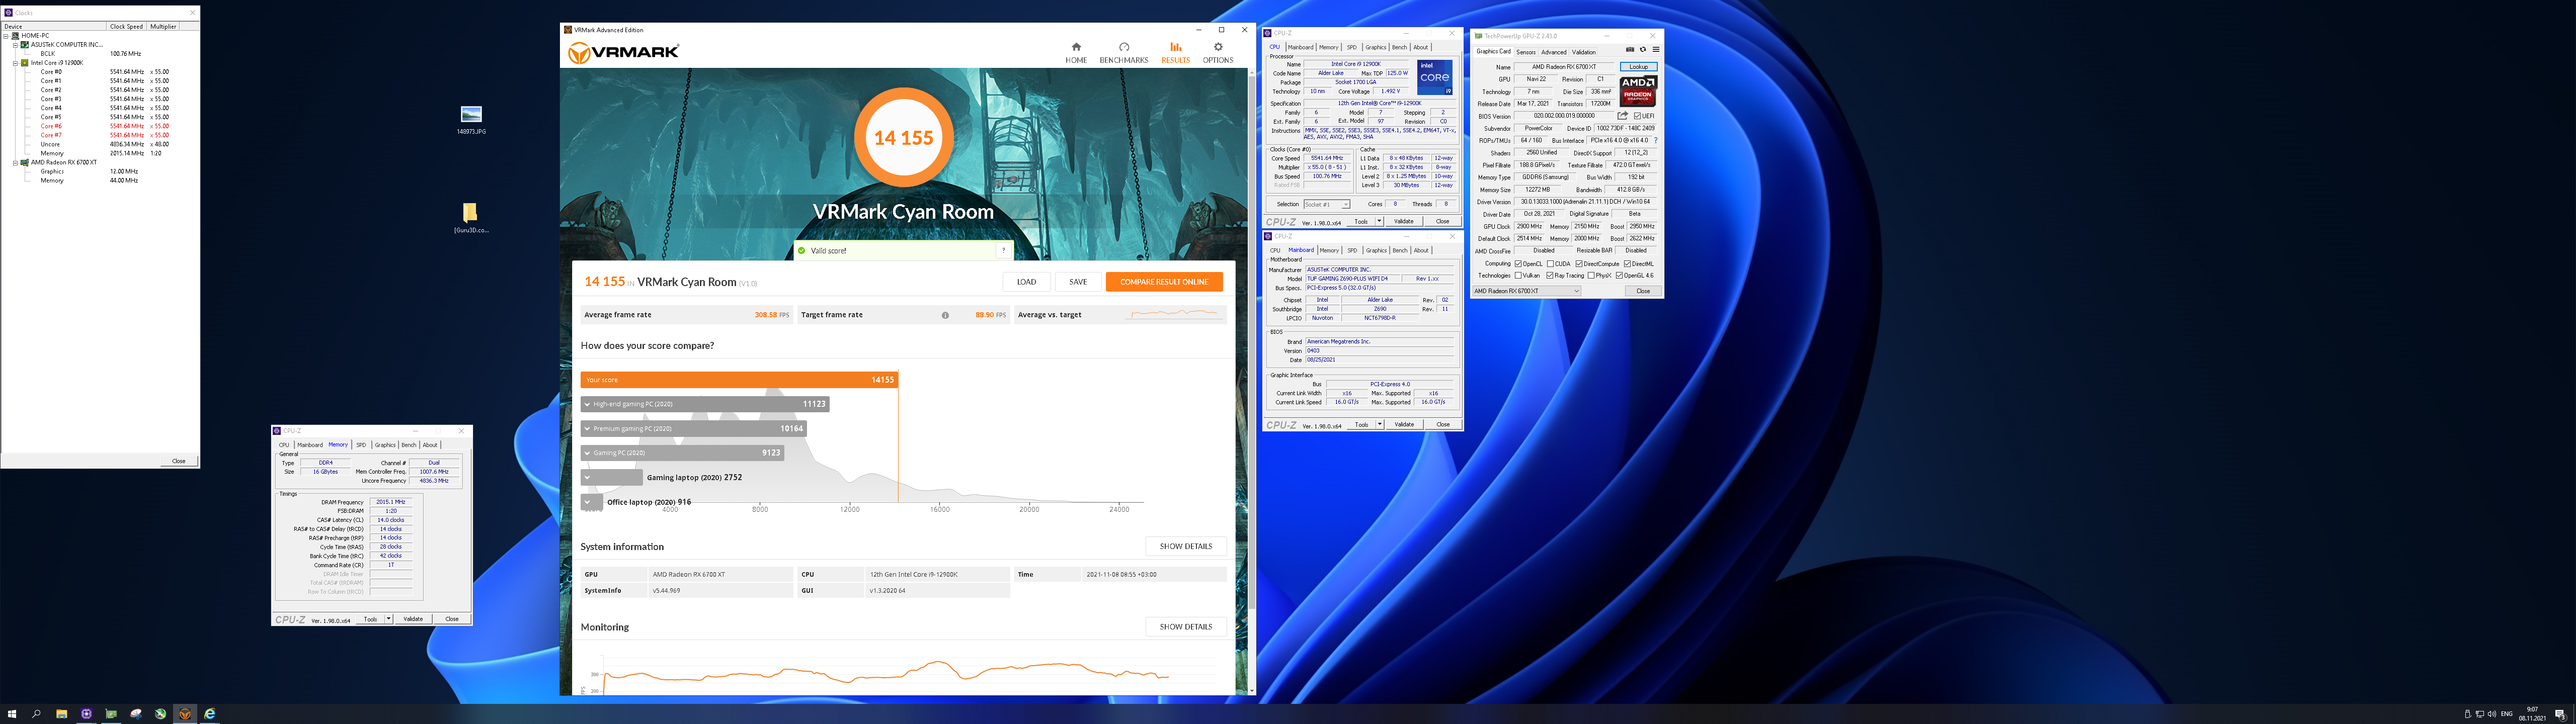2576x724 pixels.
Task: Expand the High-end gaming PC (2020) comparison
Action: pos(587,405)
